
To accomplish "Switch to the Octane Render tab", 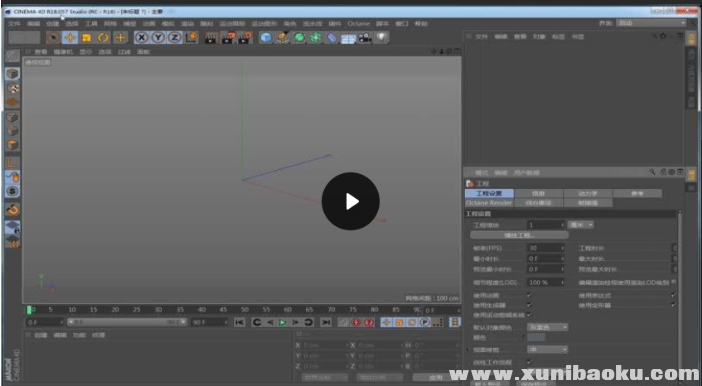I will 489,203.
